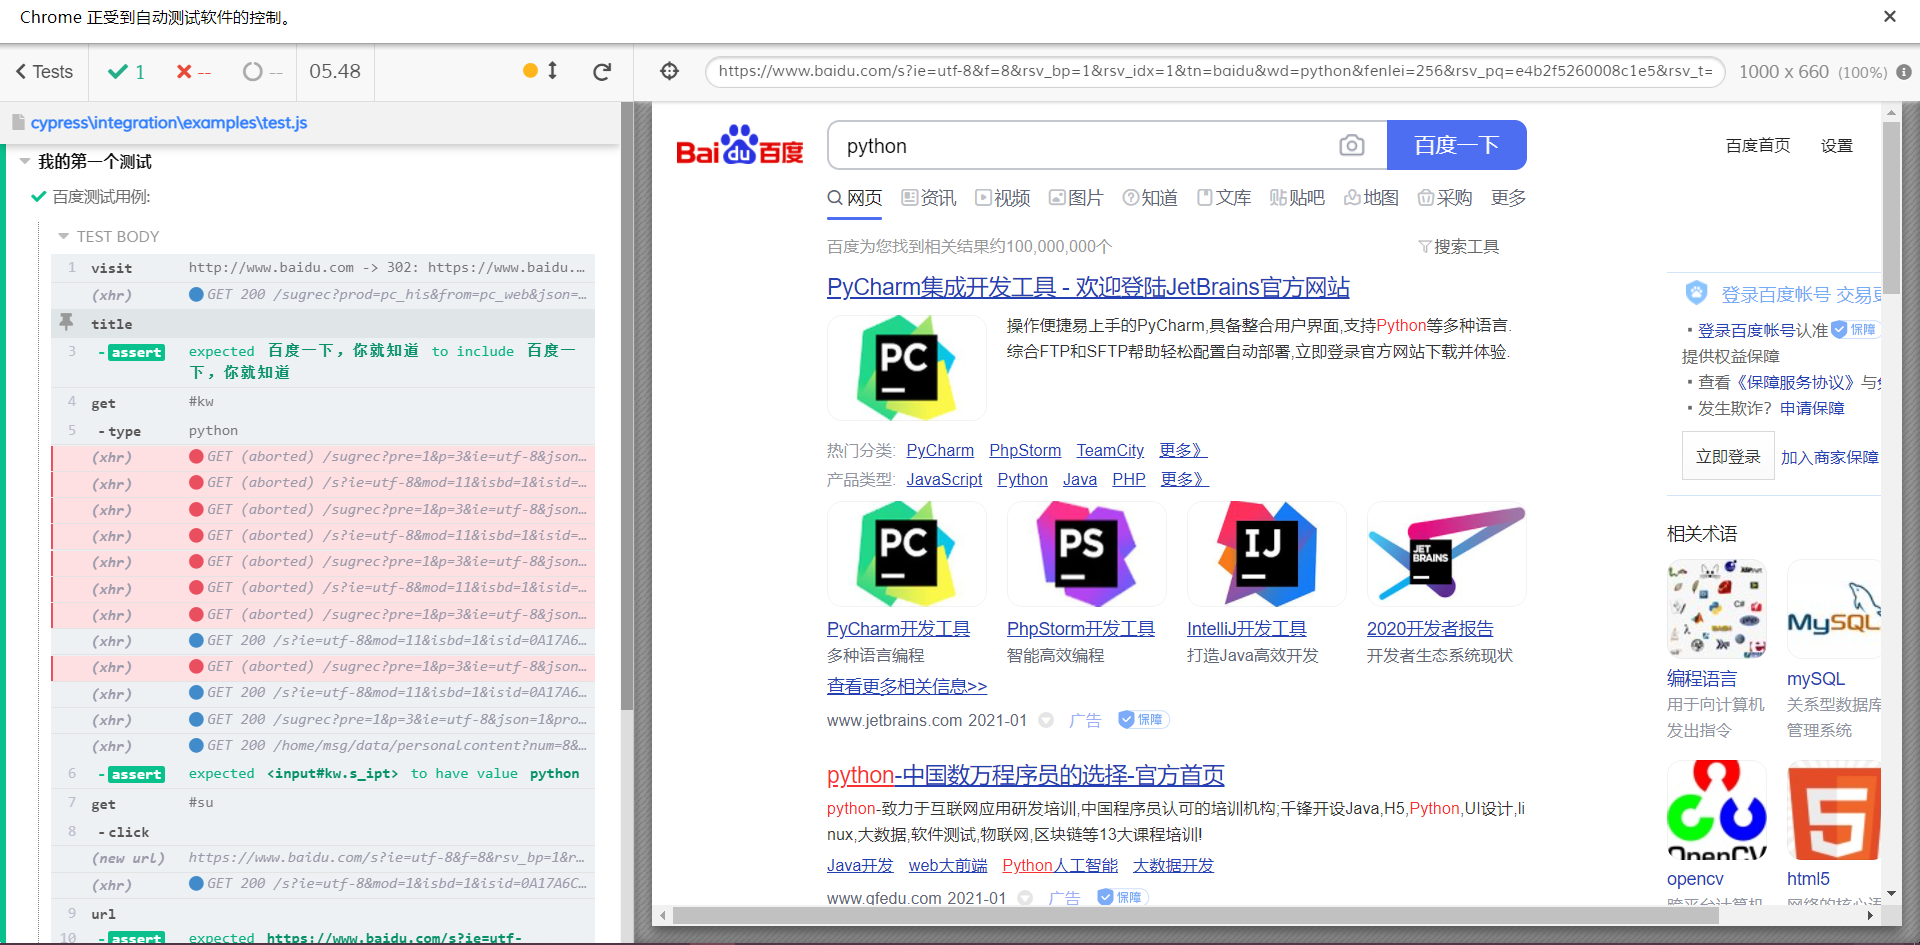The image size is (1920, 945).
Task: Go back to the Tests list
Action: coord(44,72)
